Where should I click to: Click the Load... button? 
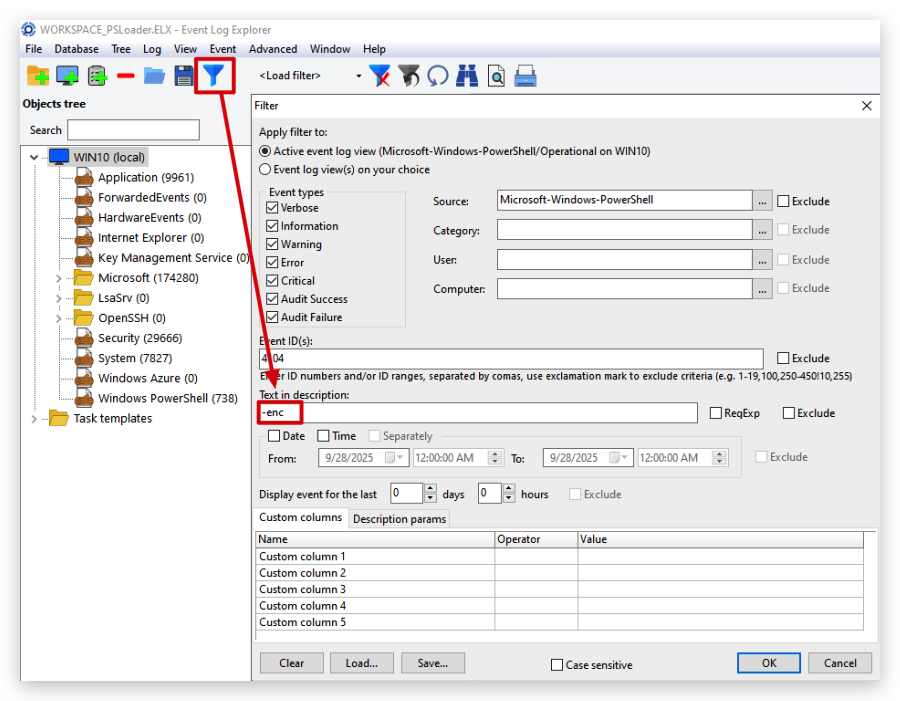tap(362, 663)
